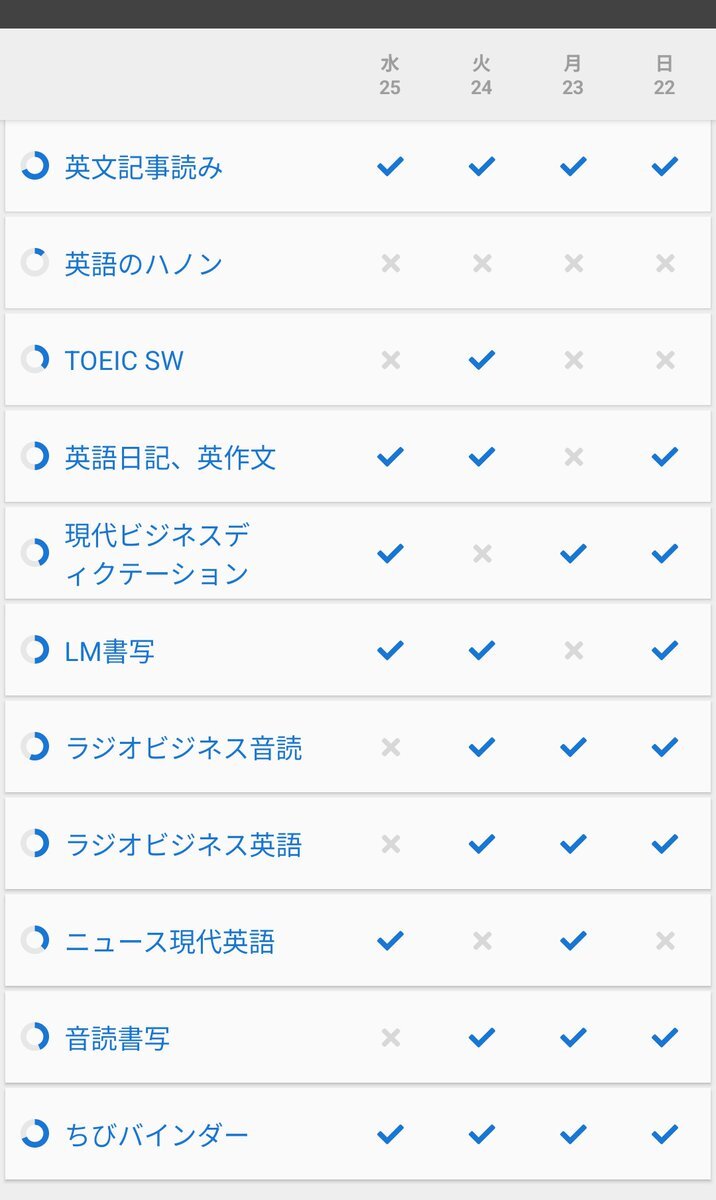Image resolution: width=716 pixels, height=1200 pixels.
Task: Click progress ring icon for 英語のハノン
Action: (35, 263)
